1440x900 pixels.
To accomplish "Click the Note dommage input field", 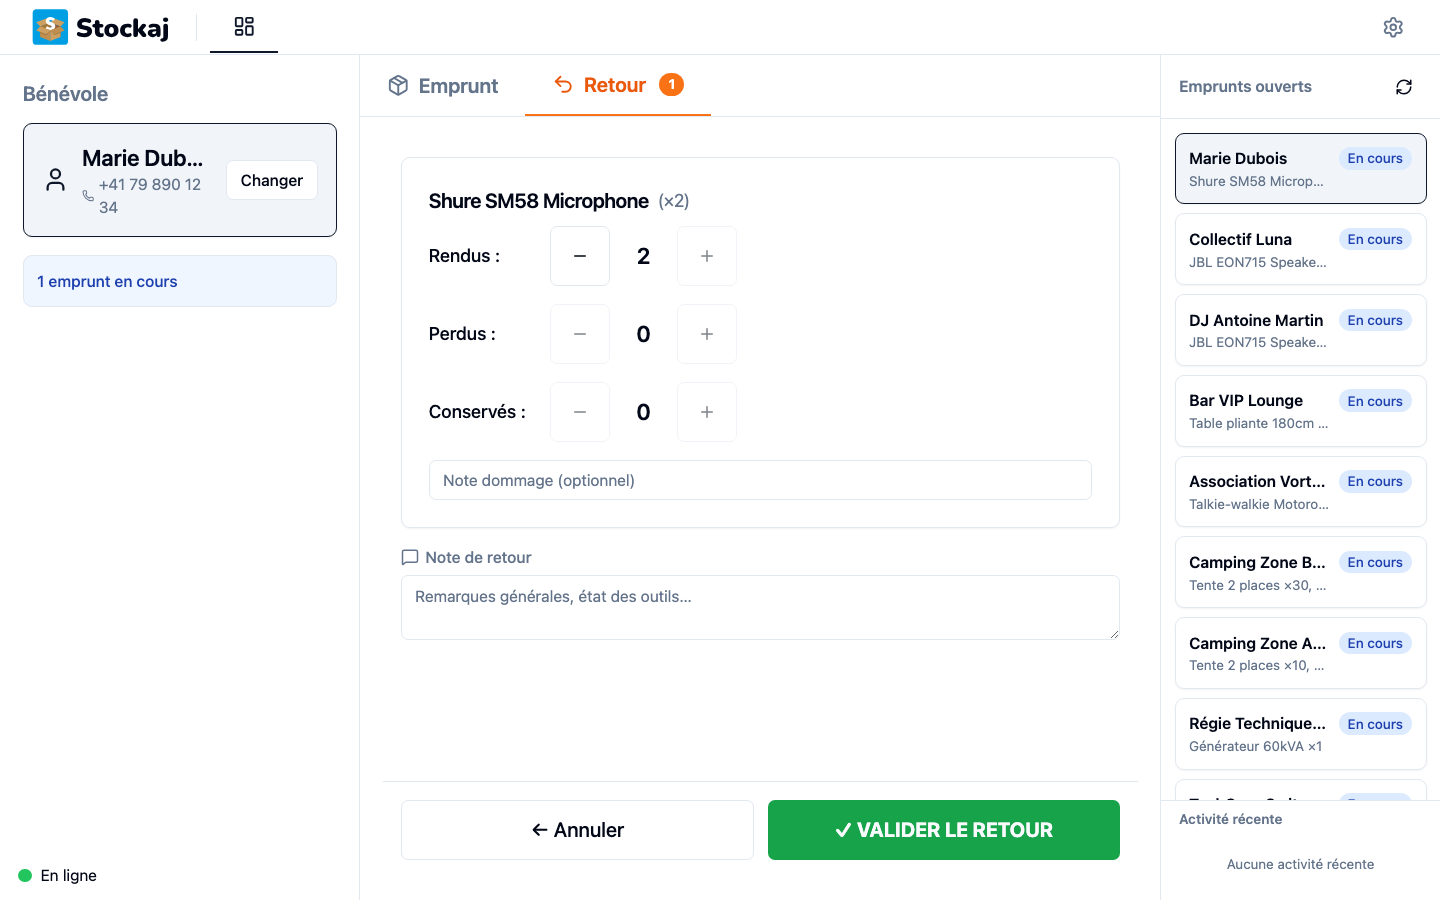I will coord(760,480).
